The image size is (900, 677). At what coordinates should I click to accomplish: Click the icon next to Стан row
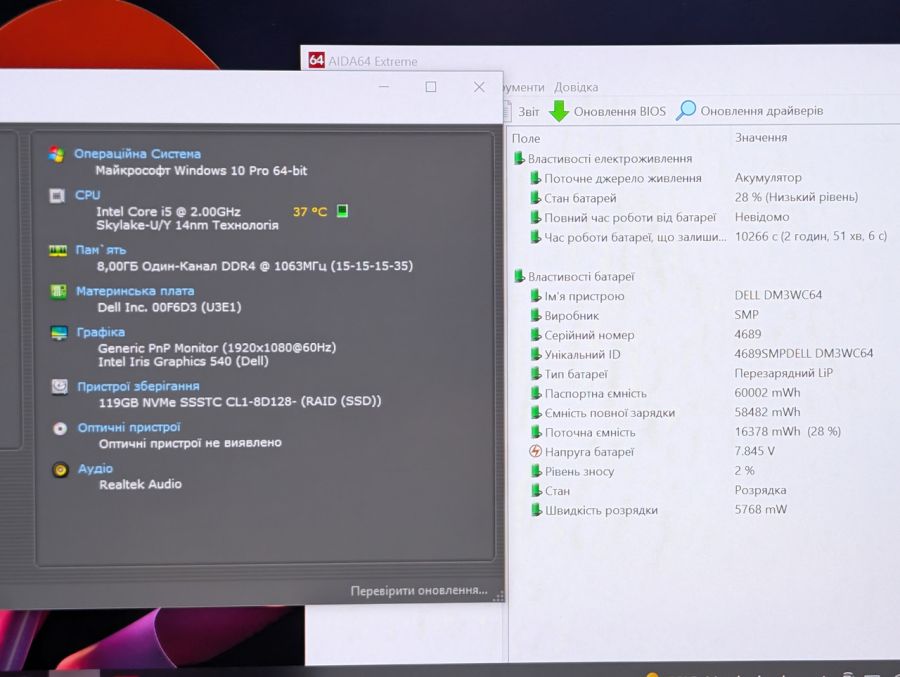click(x=536, y=490)
